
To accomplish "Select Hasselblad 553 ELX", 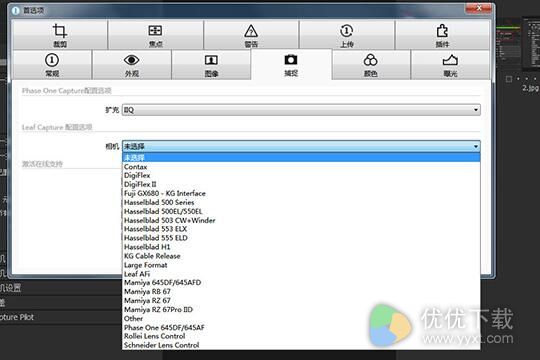I will click(301, 229).
